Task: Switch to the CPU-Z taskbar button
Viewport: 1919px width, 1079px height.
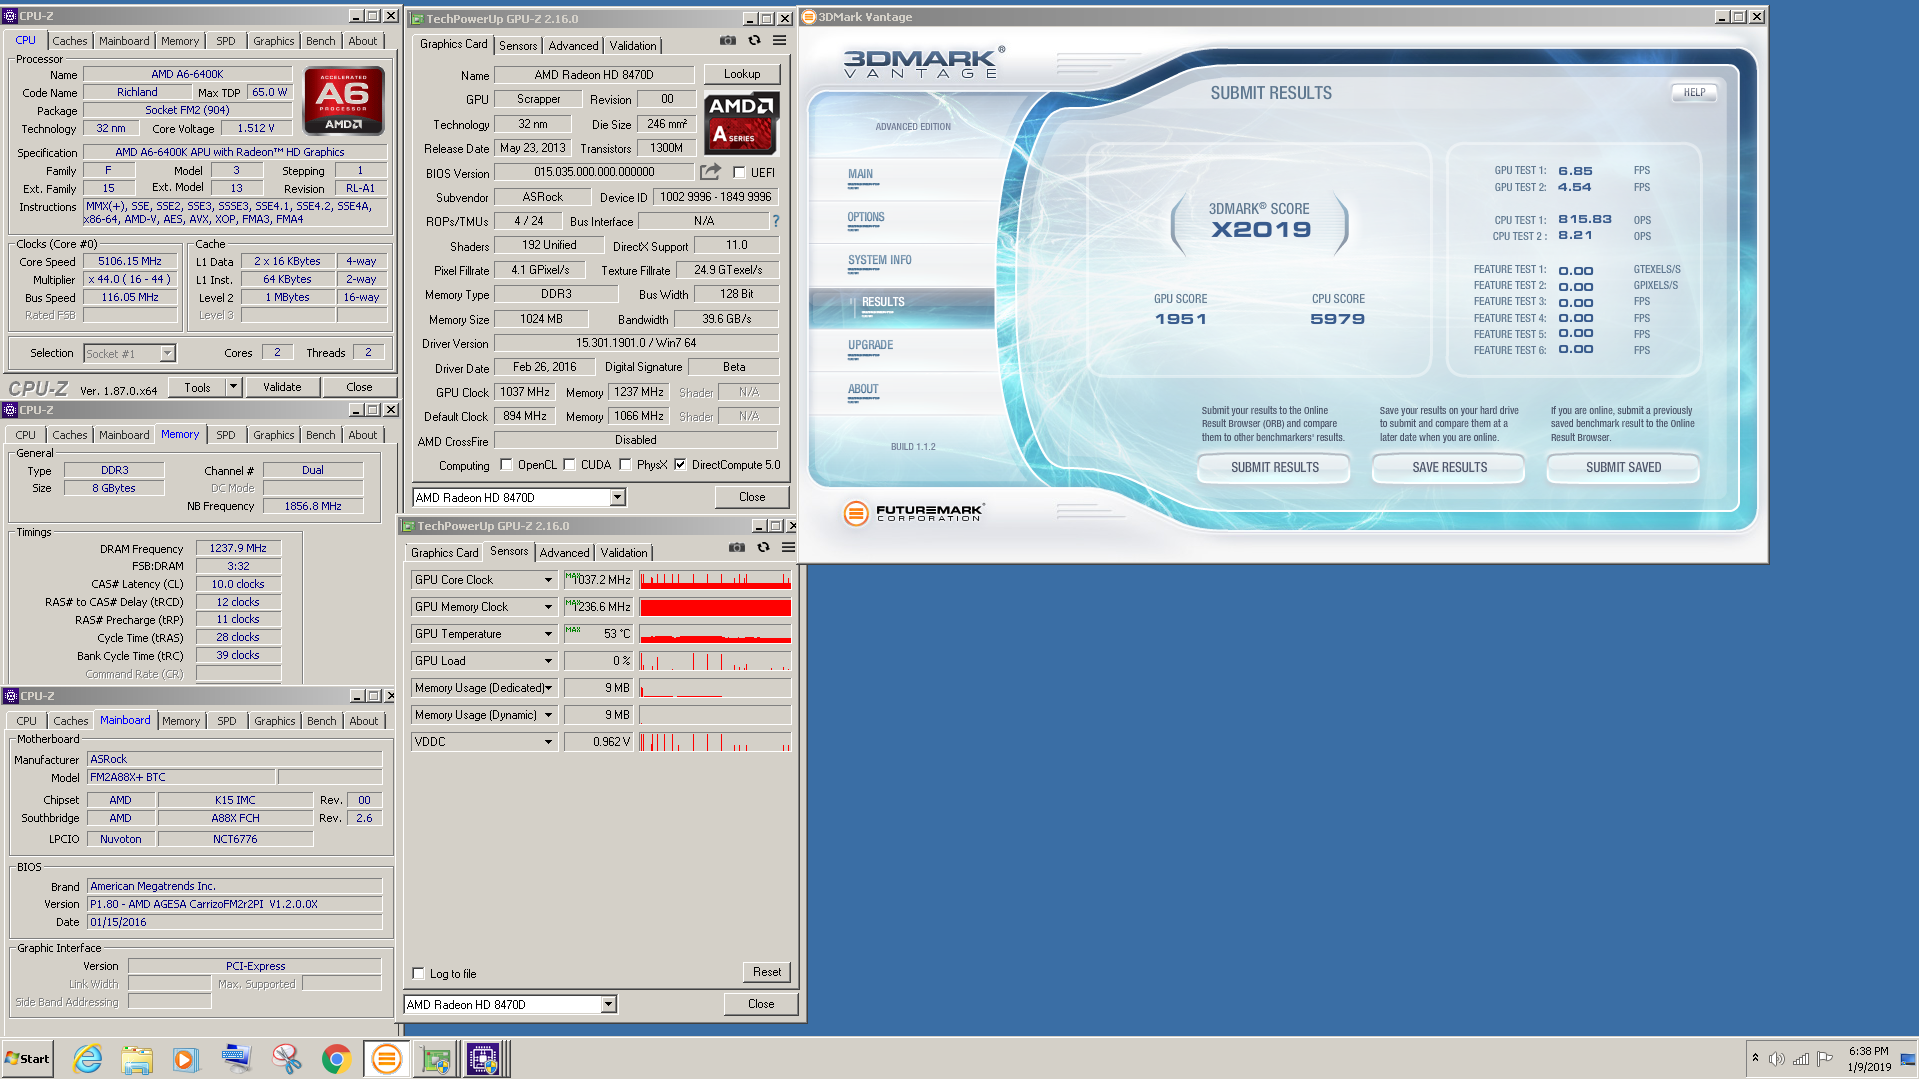Action: tap(485, 1059)
